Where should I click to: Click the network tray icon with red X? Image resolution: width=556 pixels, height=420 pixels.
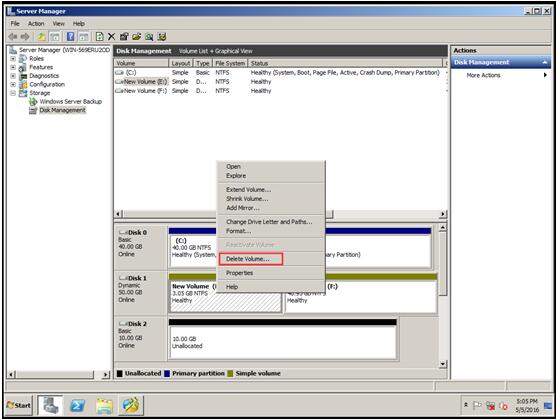[490, 405]
